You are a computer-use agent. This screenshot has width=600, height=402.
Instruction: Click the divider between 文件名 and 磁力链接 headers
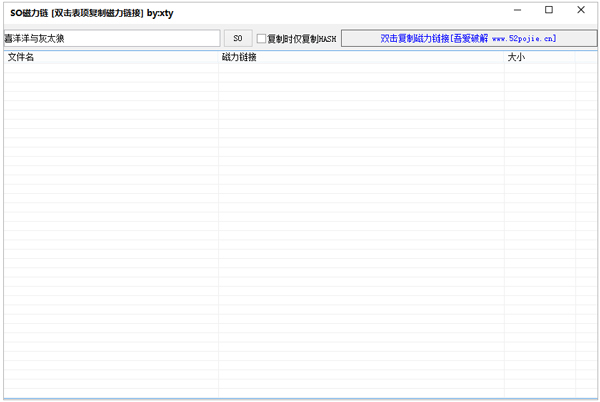point(218,57)
